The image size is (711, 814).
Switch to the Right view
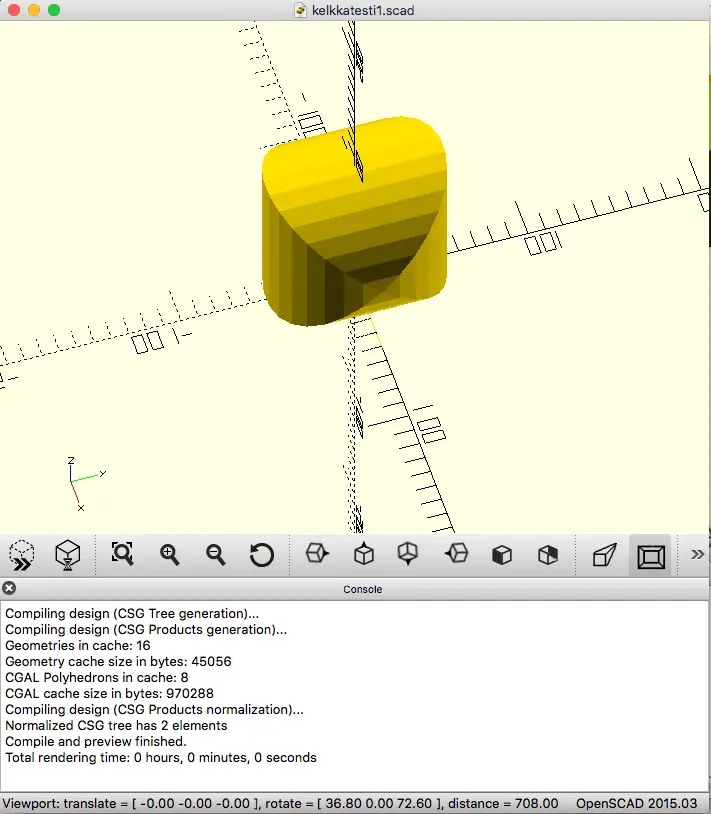(x=317, y=553)
